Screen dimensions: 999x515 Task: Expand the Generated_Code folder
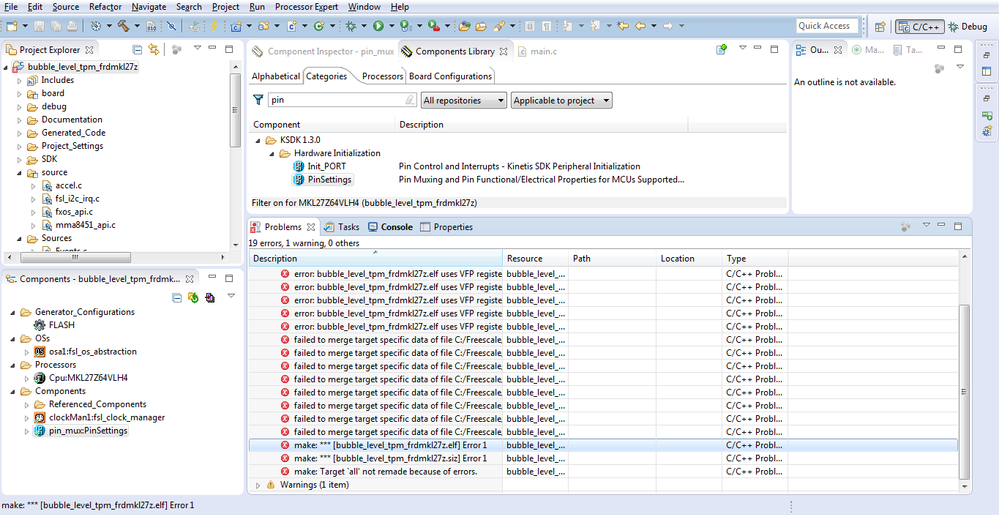[x=20, y=133]
